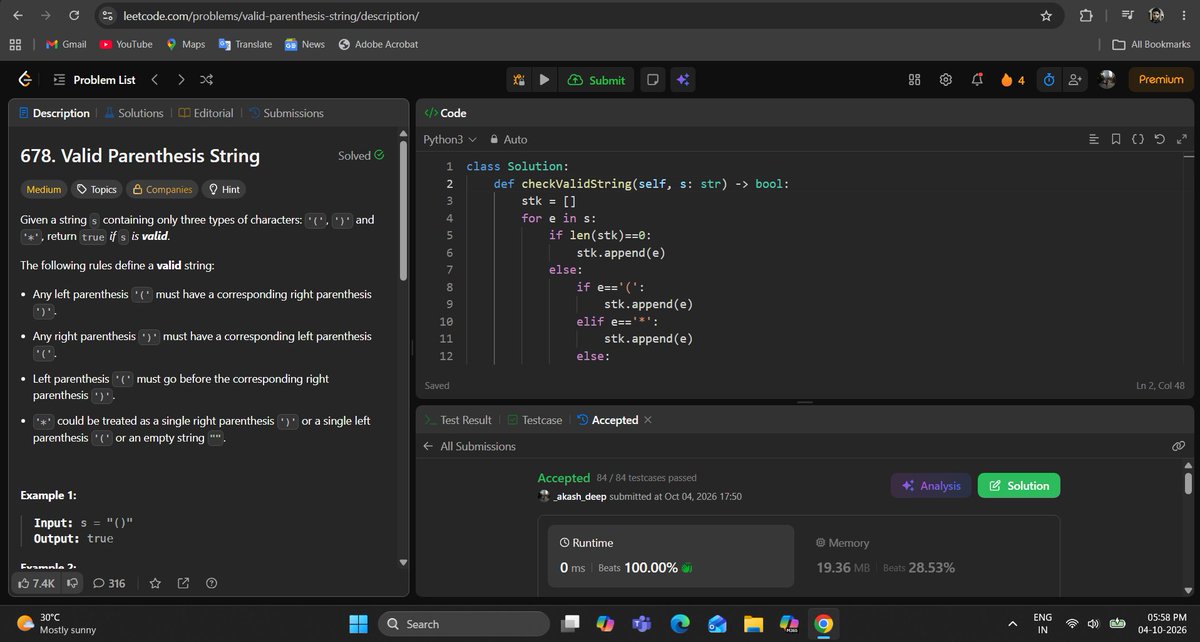Screen dimensions: 1200x642
Task: Star the problem as favorite
Action: (155, 583)
